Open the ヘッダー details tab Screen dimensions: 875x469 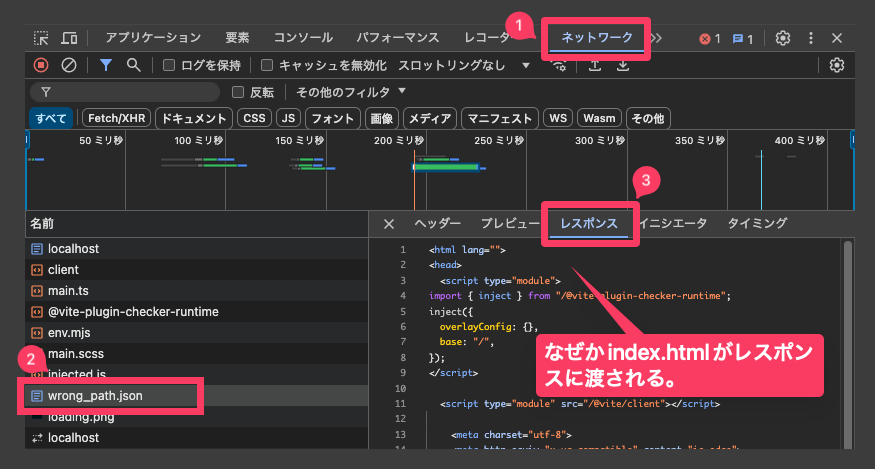click(438, 223)
